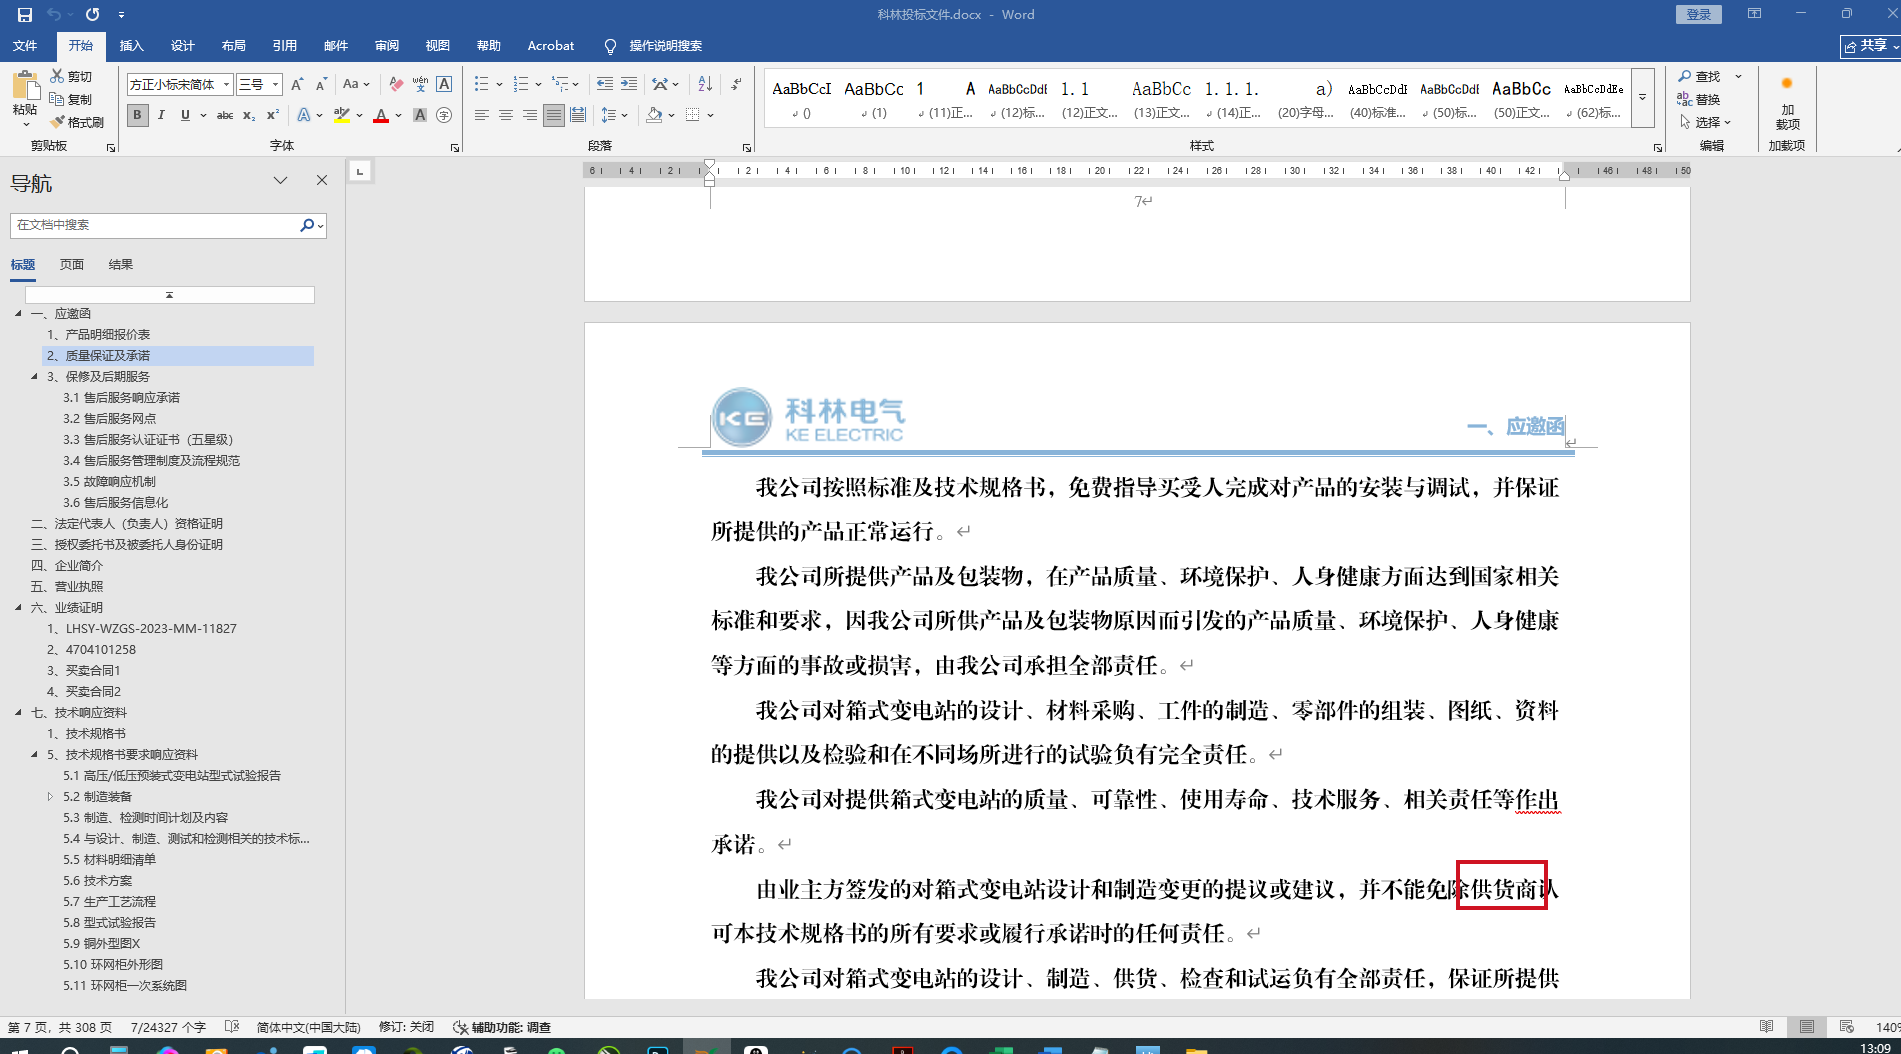Open the 插入 ribbon tab
Viewport: 1901px width, 1054px height.
[x=131, y=46]
